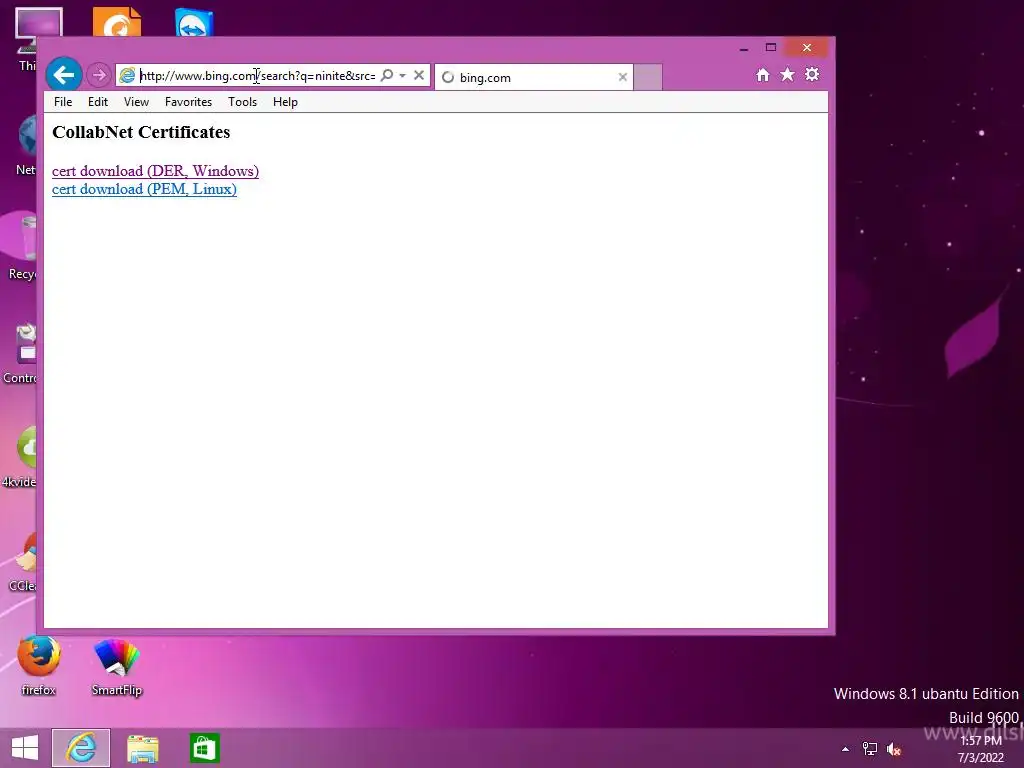Open the Edit menu
This screenshot has height=768, width=1024.
98,102
